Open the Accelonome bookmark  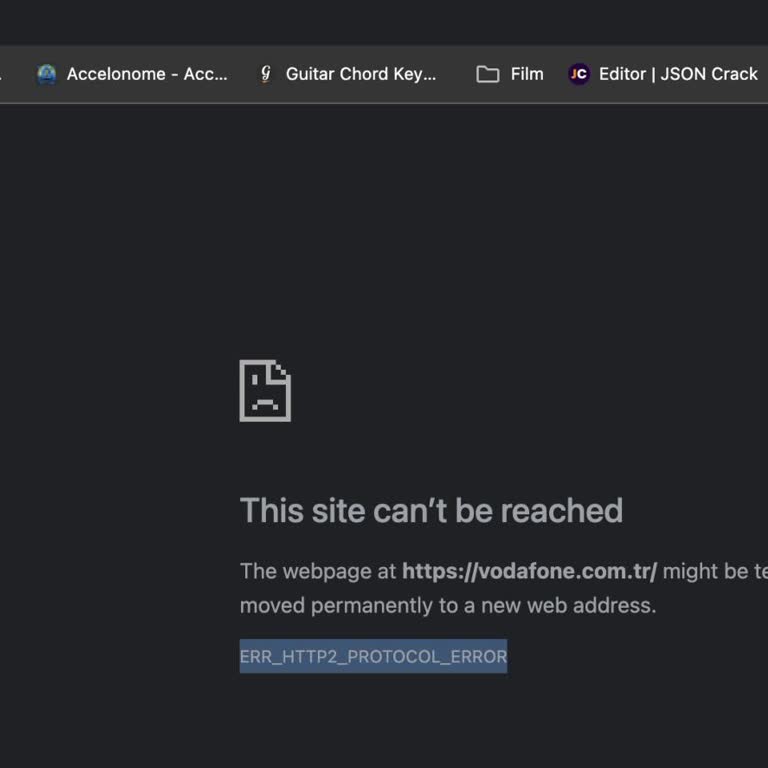132,74
